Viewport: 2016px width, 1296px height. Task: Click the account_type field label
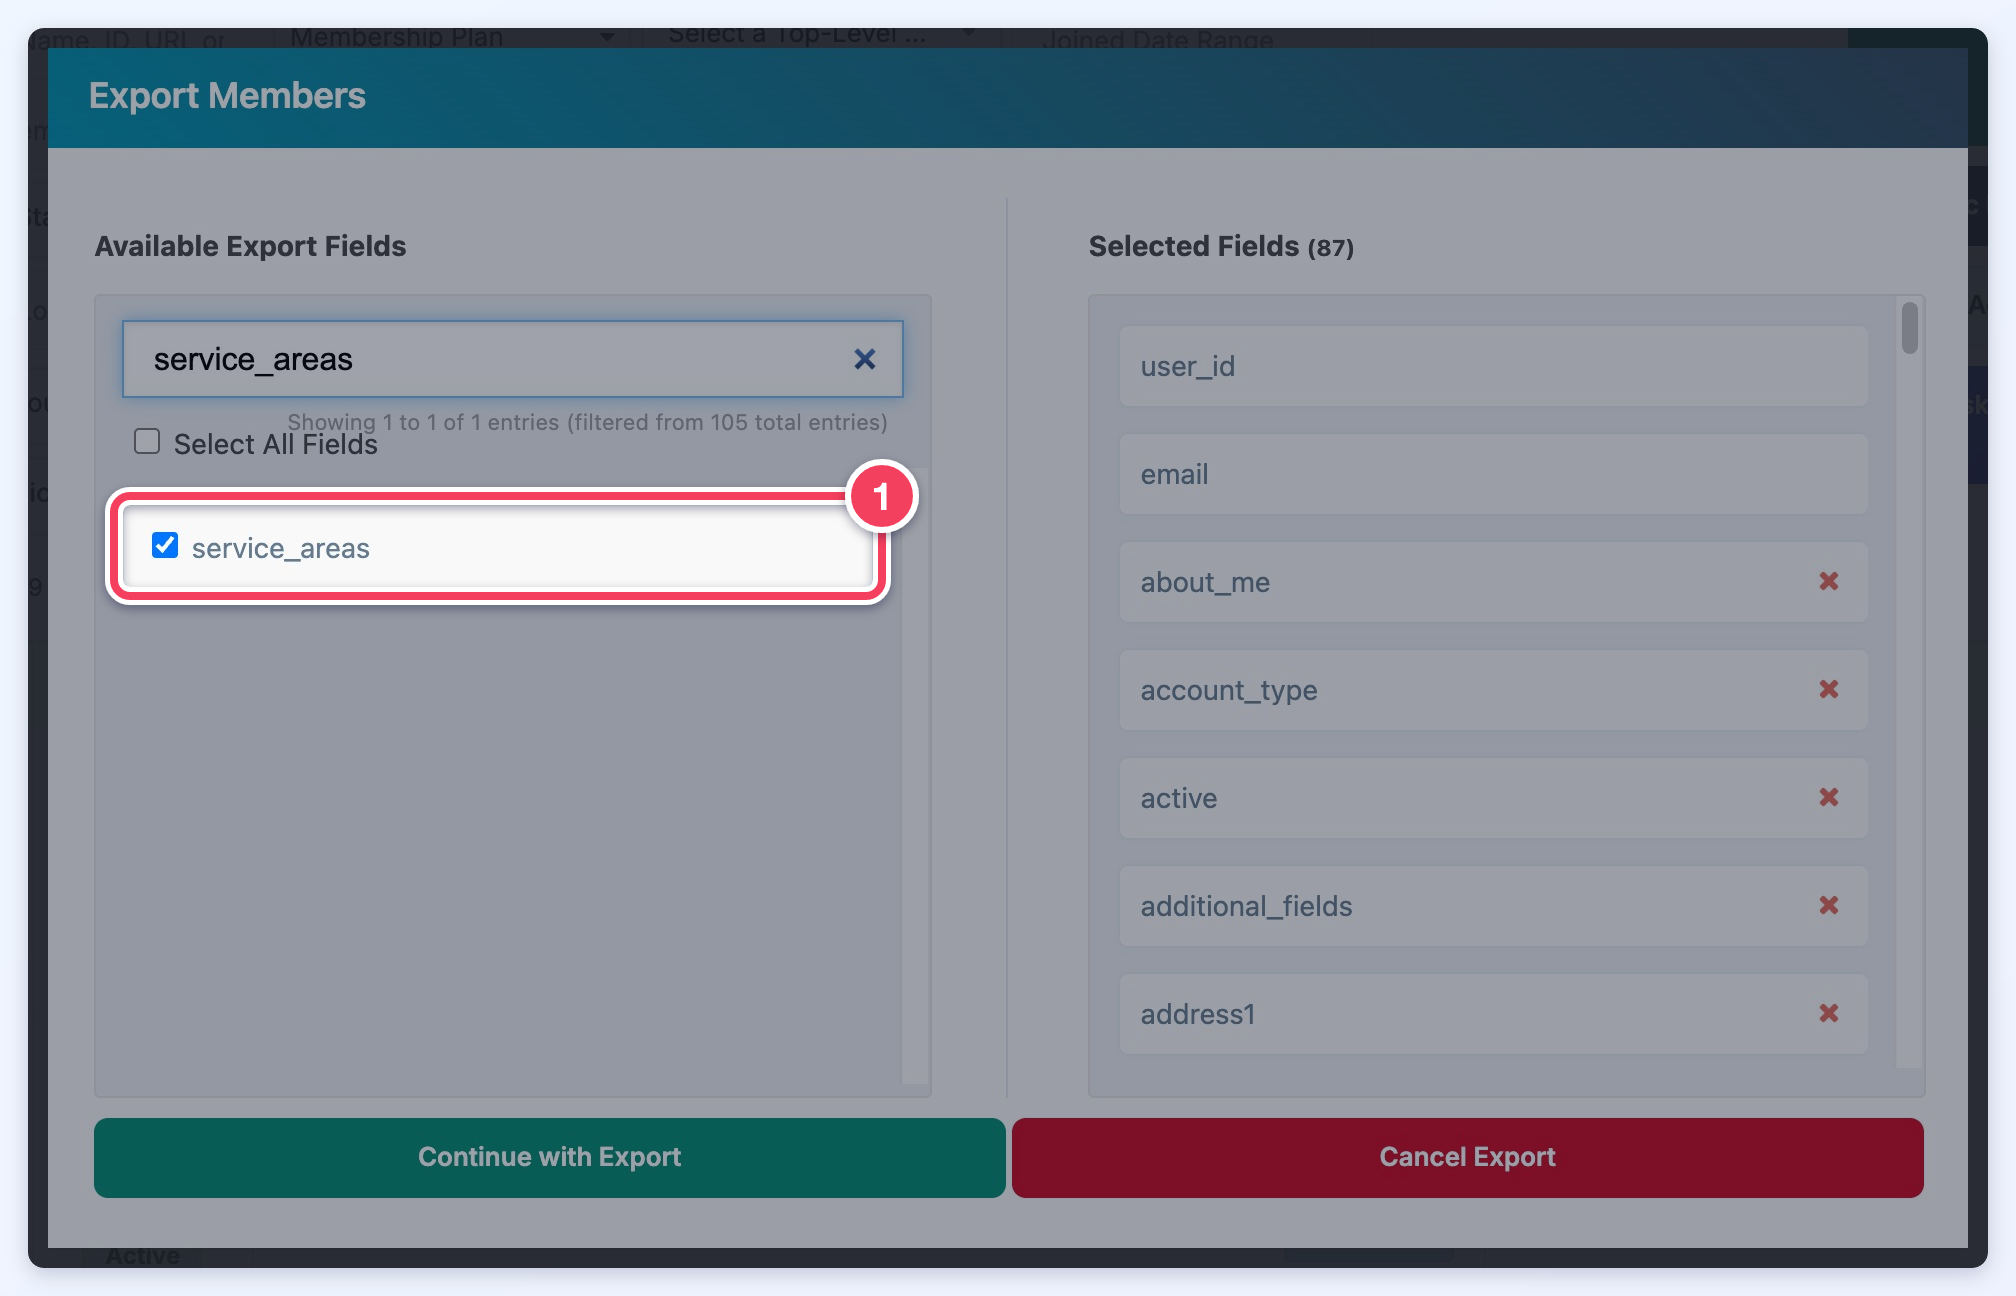coord(1229,691)
